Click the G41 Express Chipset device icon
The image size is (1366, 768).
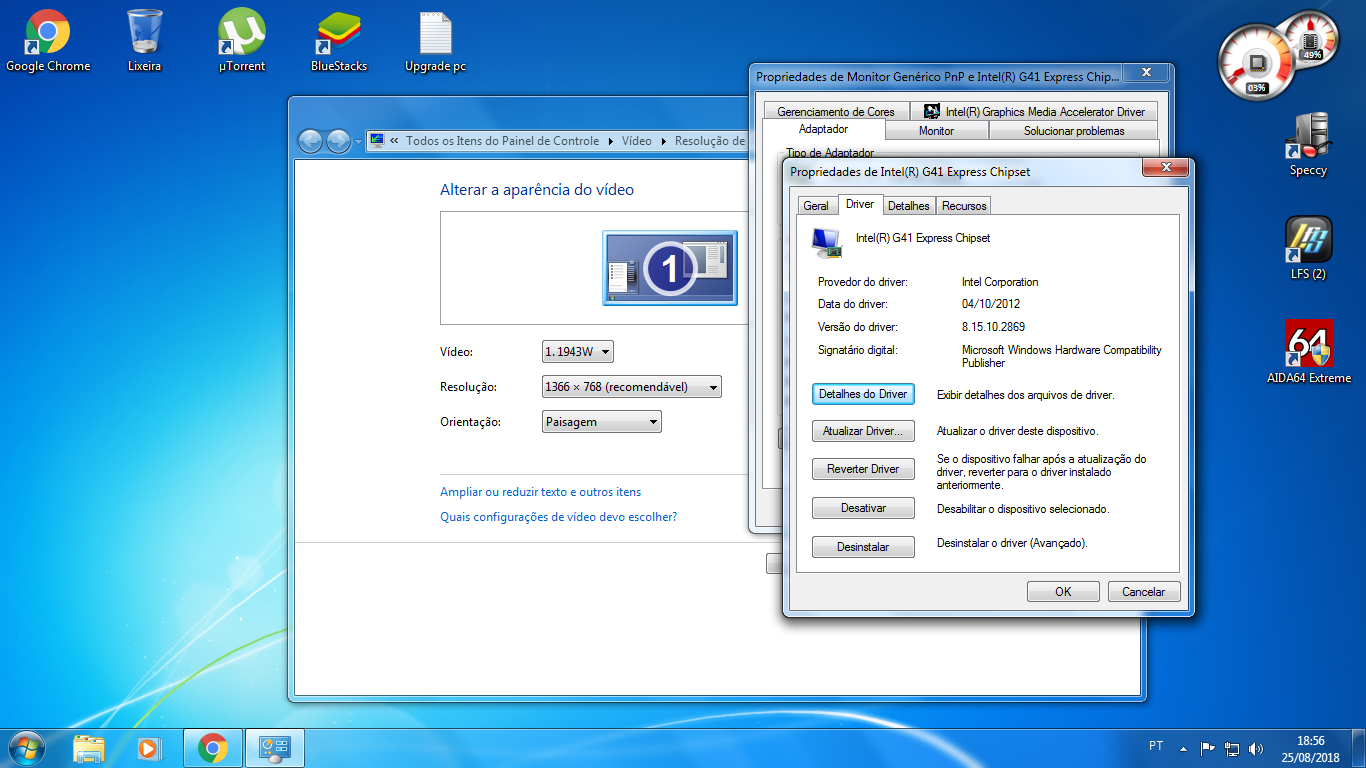coord(826,243)
